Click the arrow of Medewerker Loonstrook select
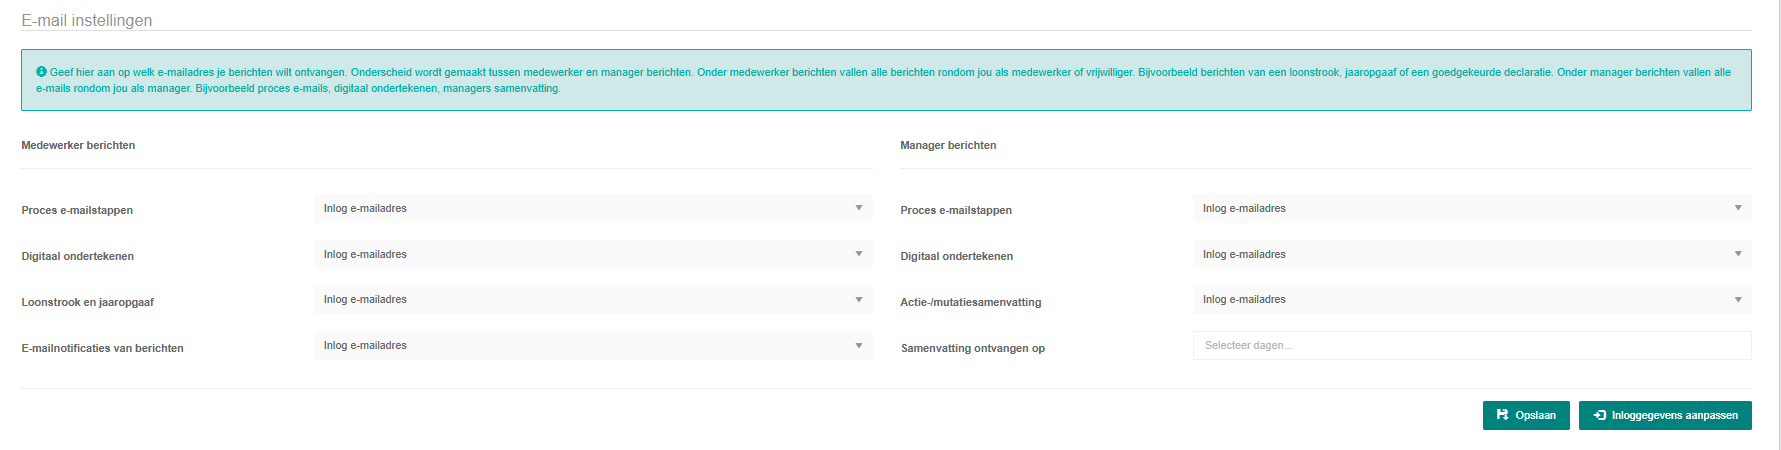 point(859,300)
